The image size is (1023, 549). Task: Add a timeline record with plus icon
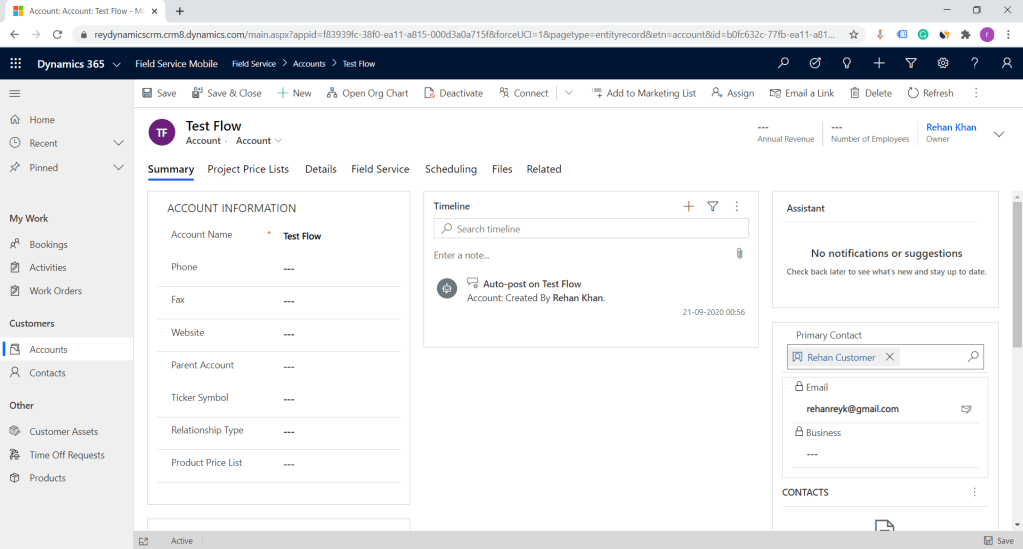point(688,206)
